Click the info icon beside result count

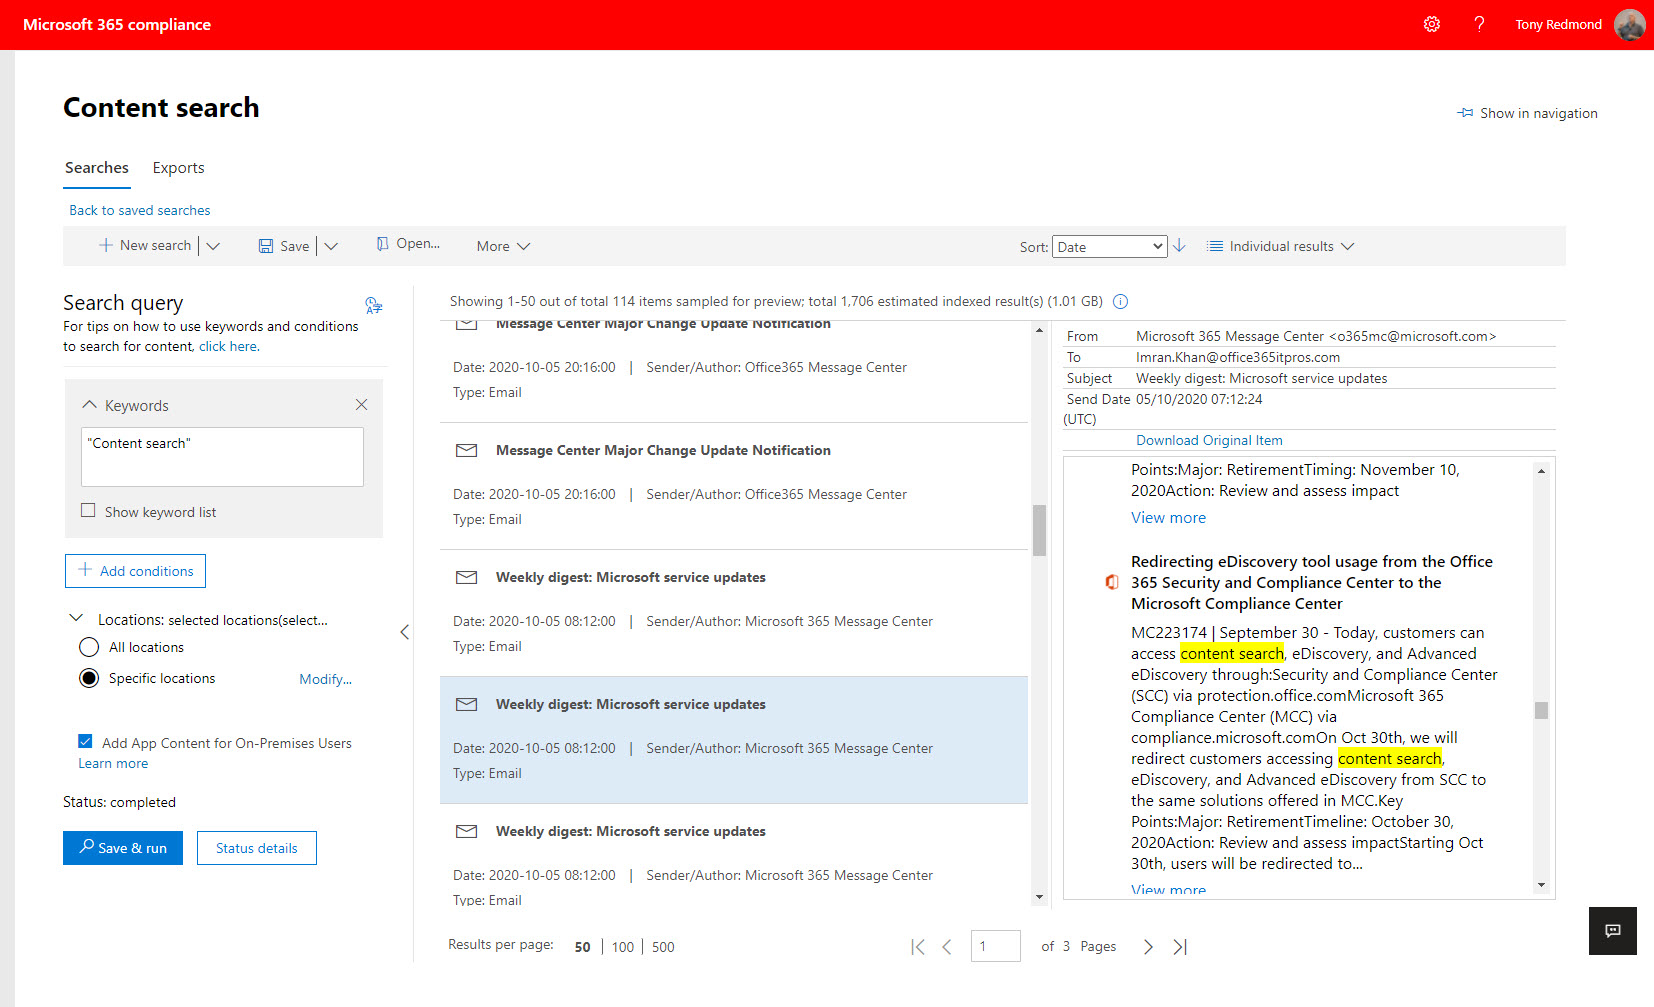tap(1121, 301)
